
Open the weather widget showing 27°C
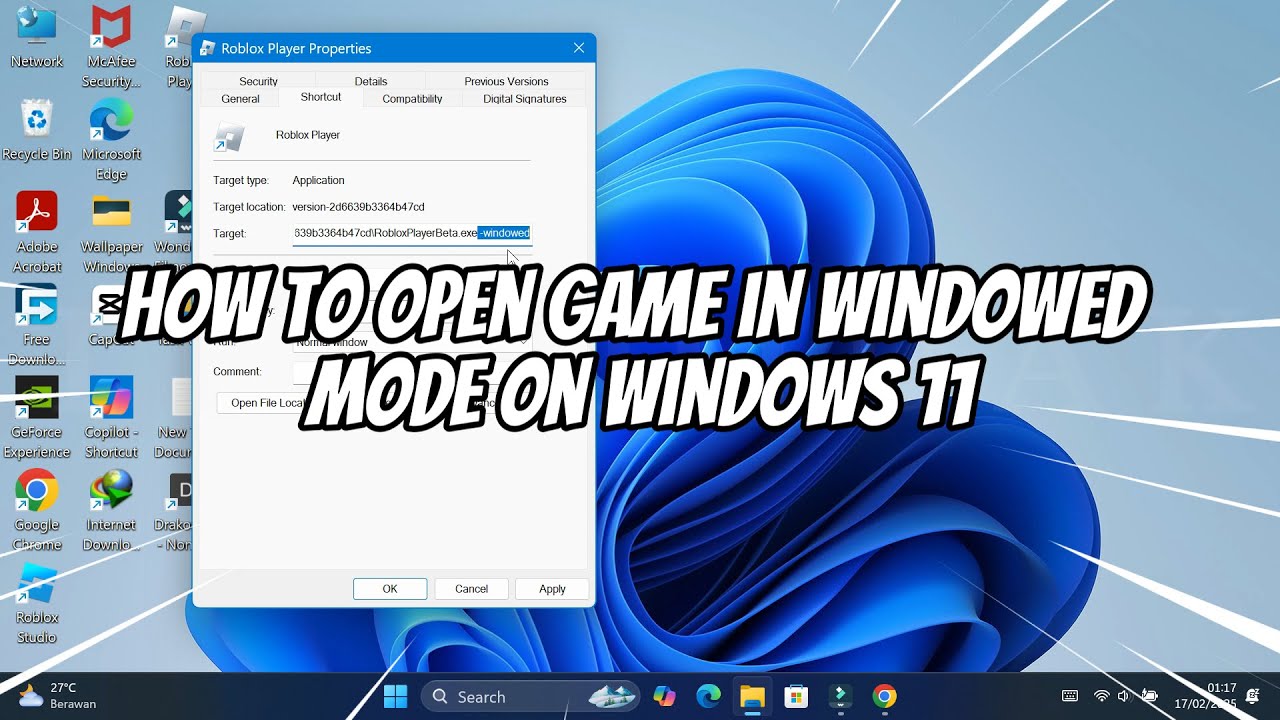[58, 696]
